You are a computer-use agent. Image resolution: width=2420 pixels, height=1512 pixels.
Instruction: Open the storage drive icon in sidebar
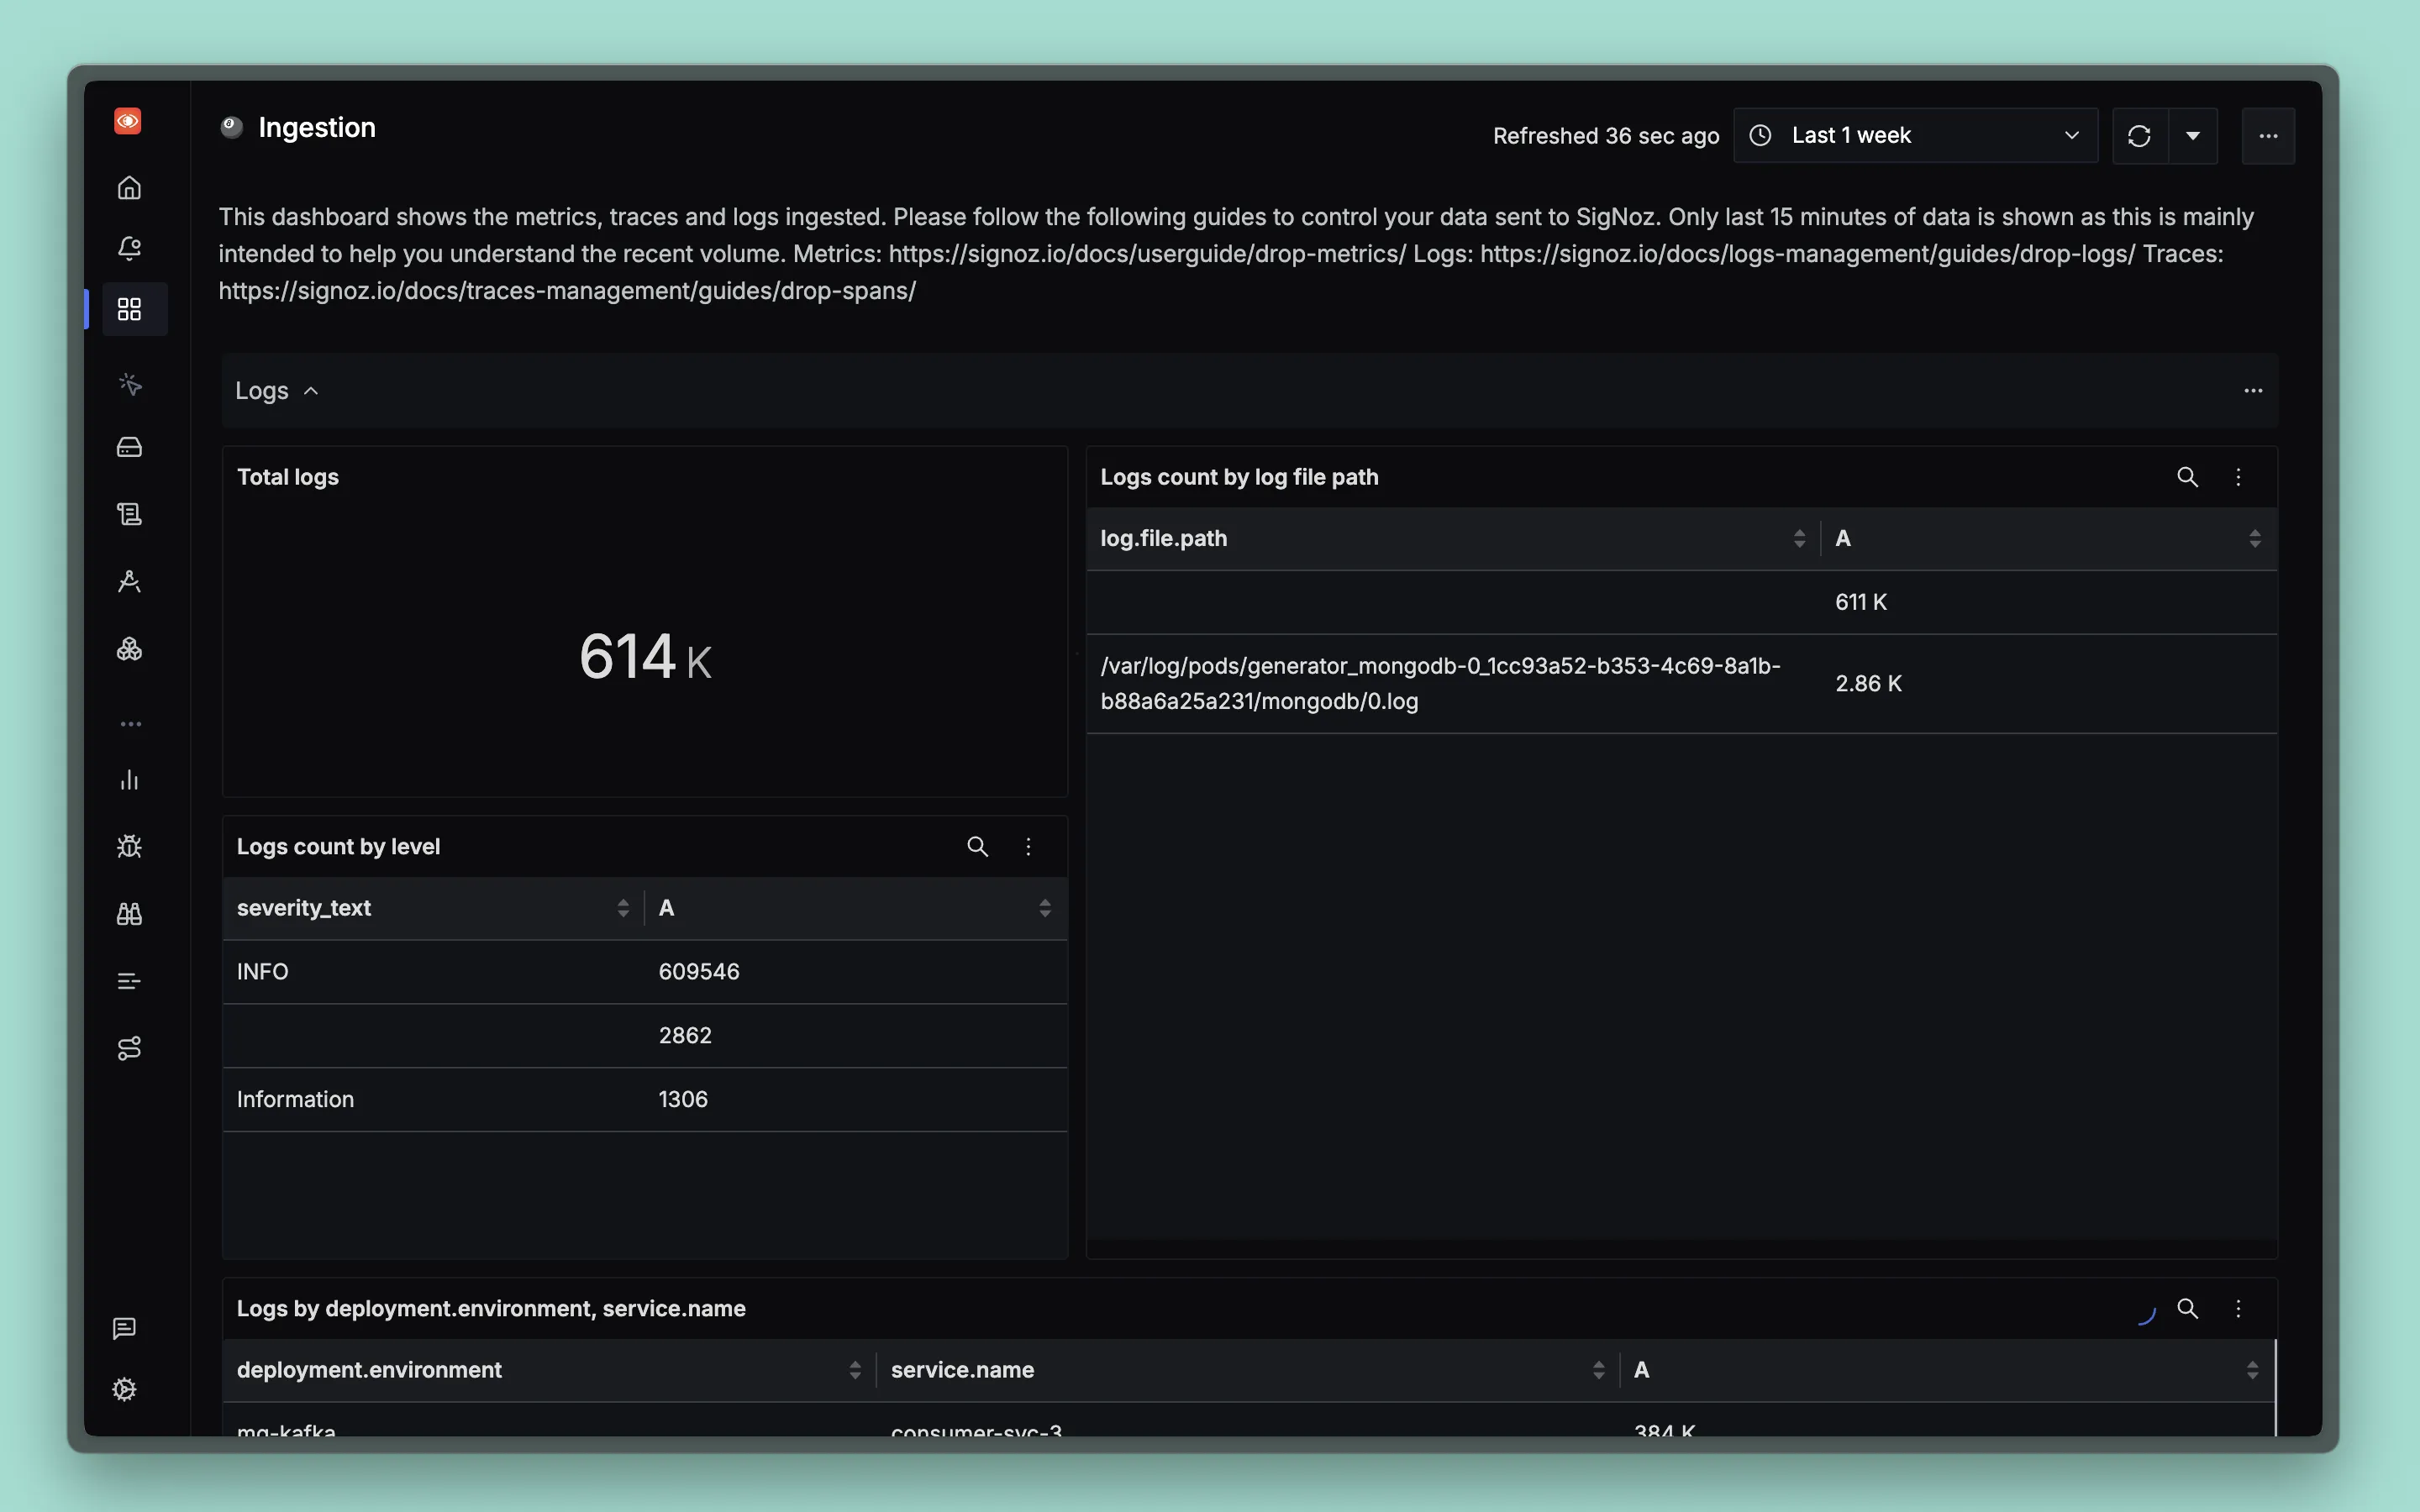tap(129, 447)
